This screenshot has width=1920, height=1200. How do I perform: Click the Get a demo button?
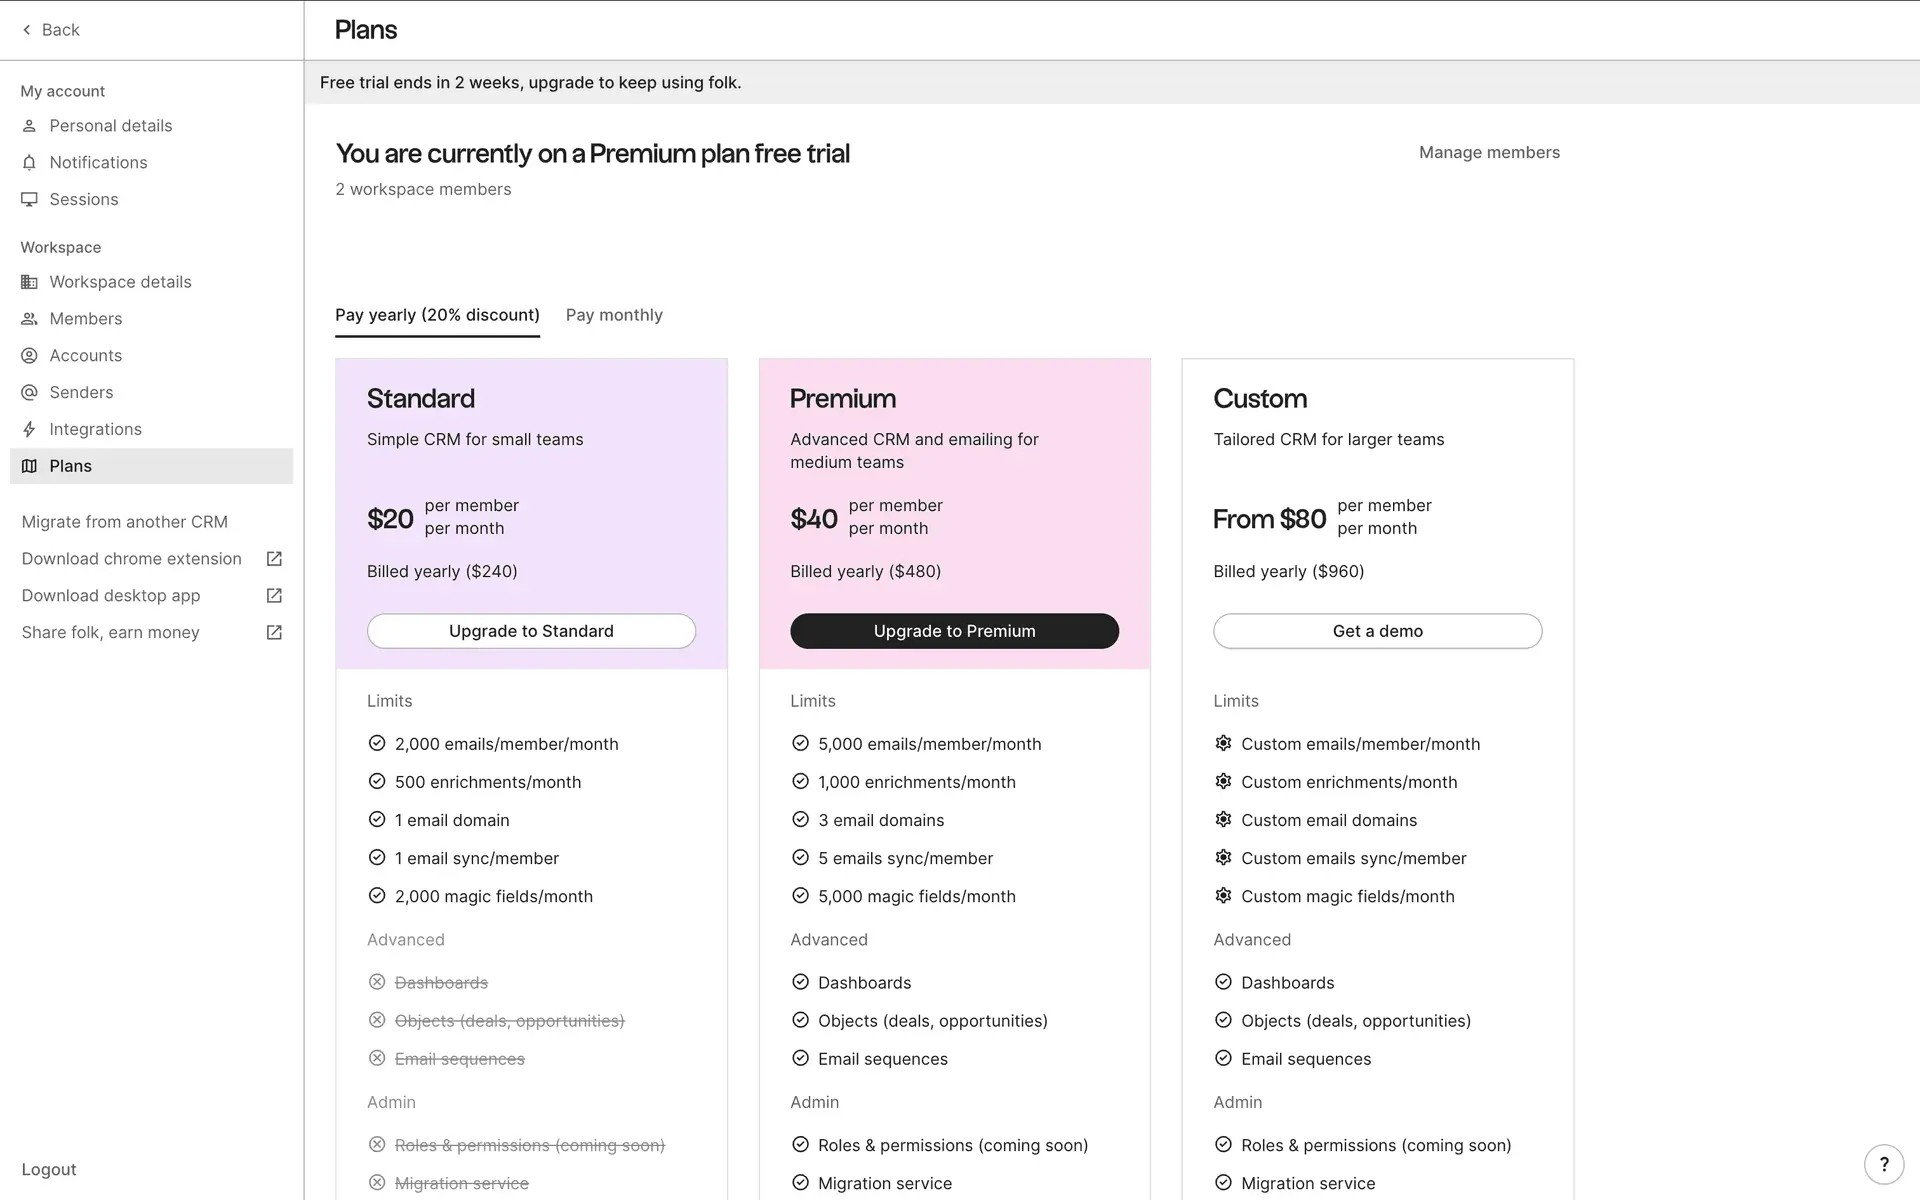tap(1377, 631)
